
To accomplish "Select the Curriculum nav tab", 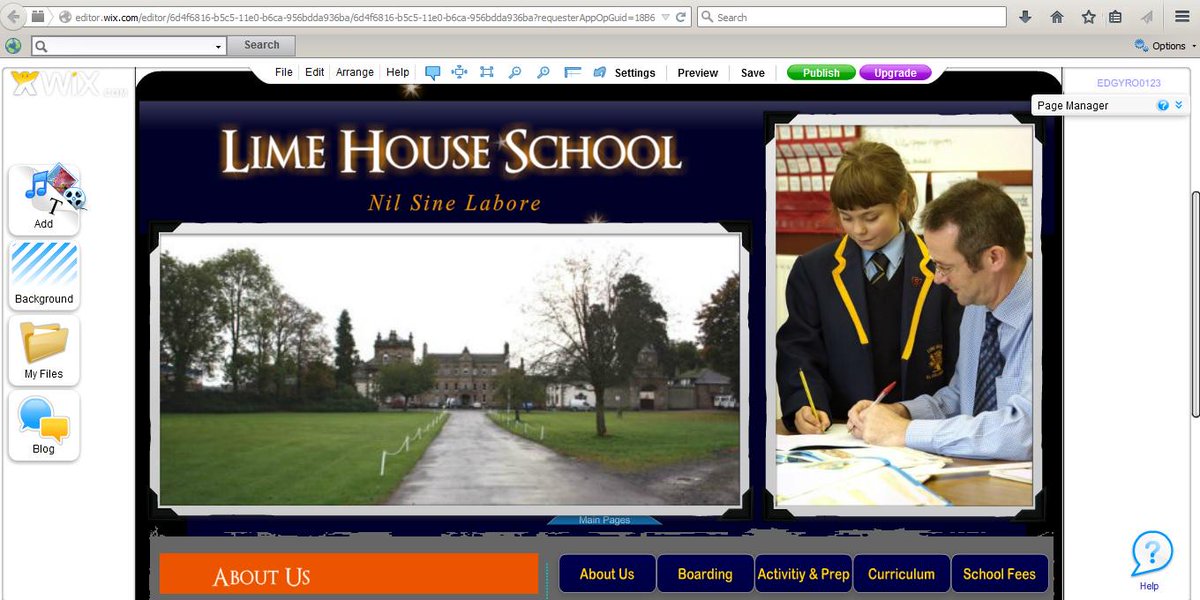I will [901, 573].
